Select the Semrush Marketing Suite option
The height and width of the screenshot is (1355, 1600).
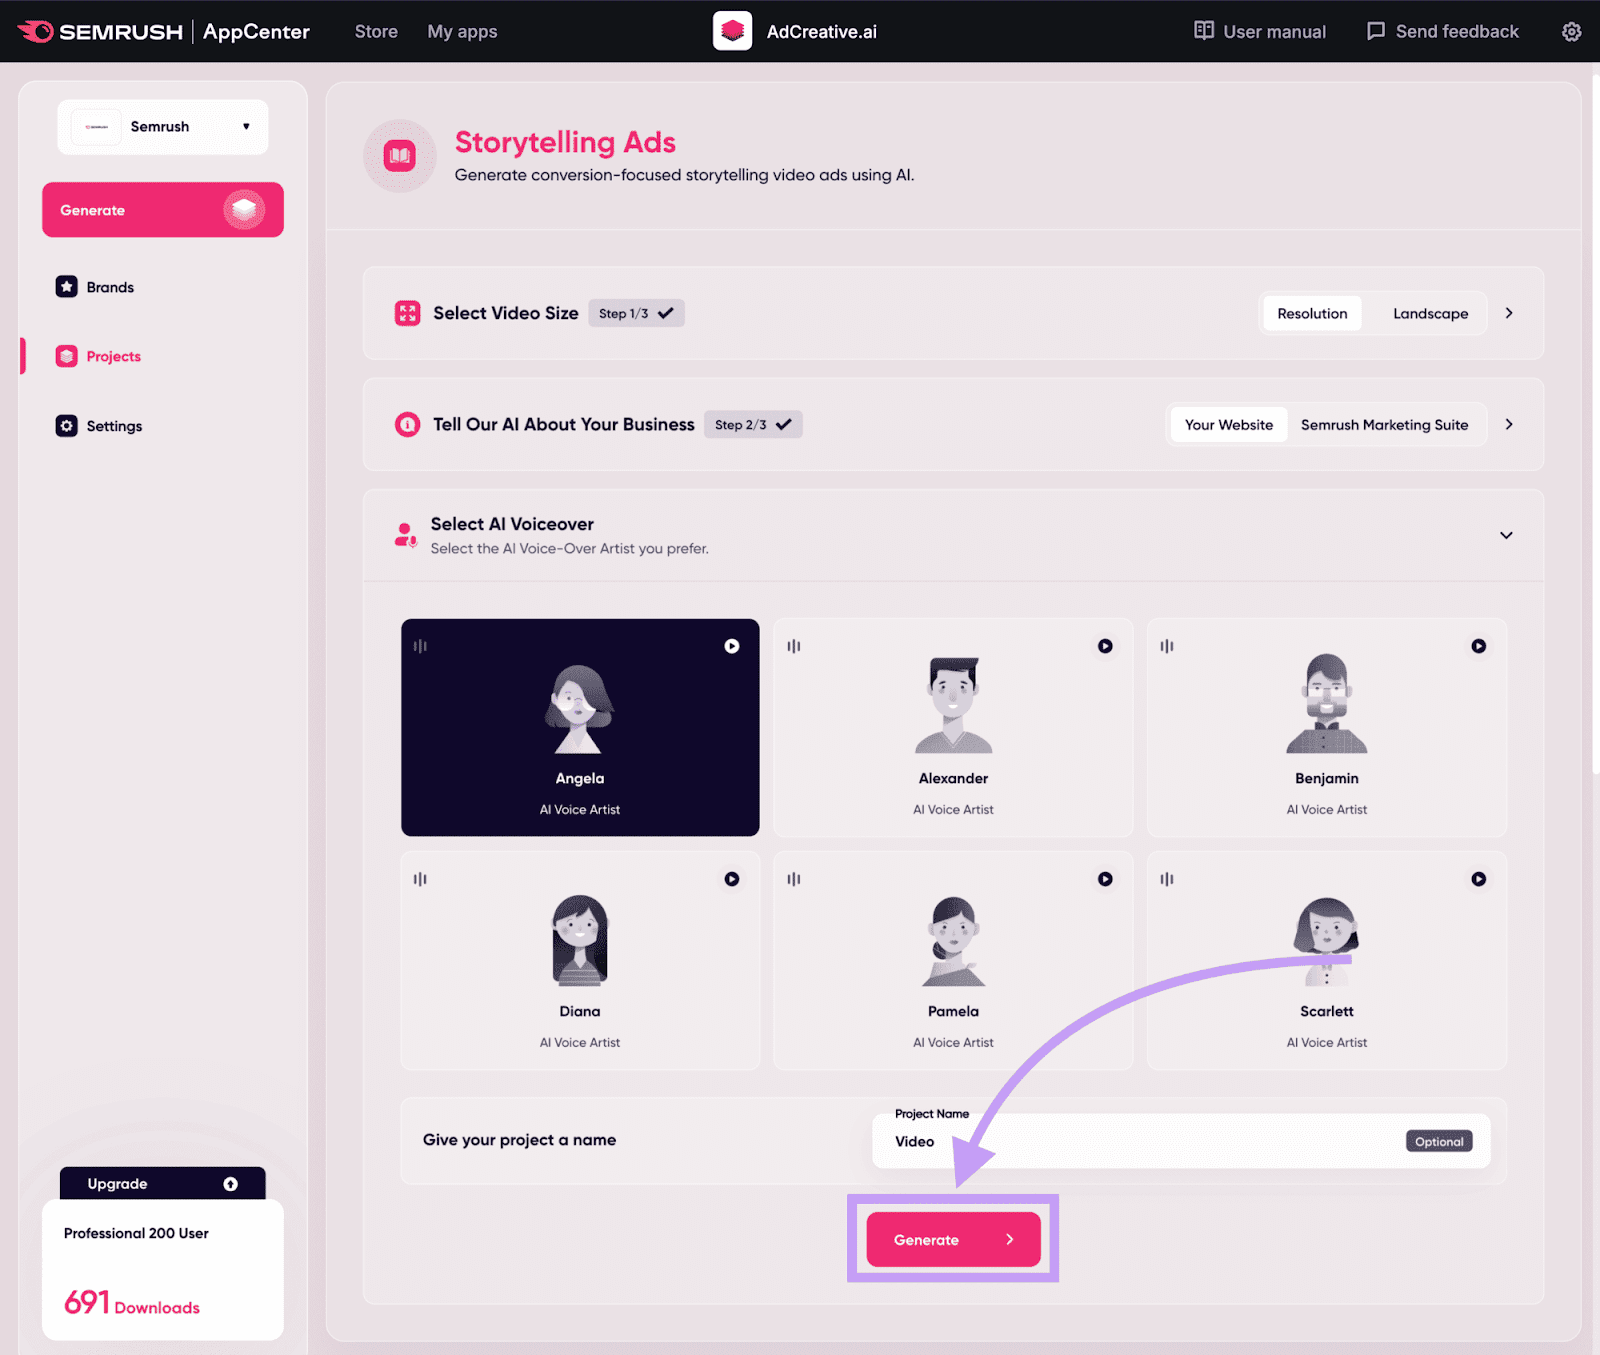tap(1385, 424)
